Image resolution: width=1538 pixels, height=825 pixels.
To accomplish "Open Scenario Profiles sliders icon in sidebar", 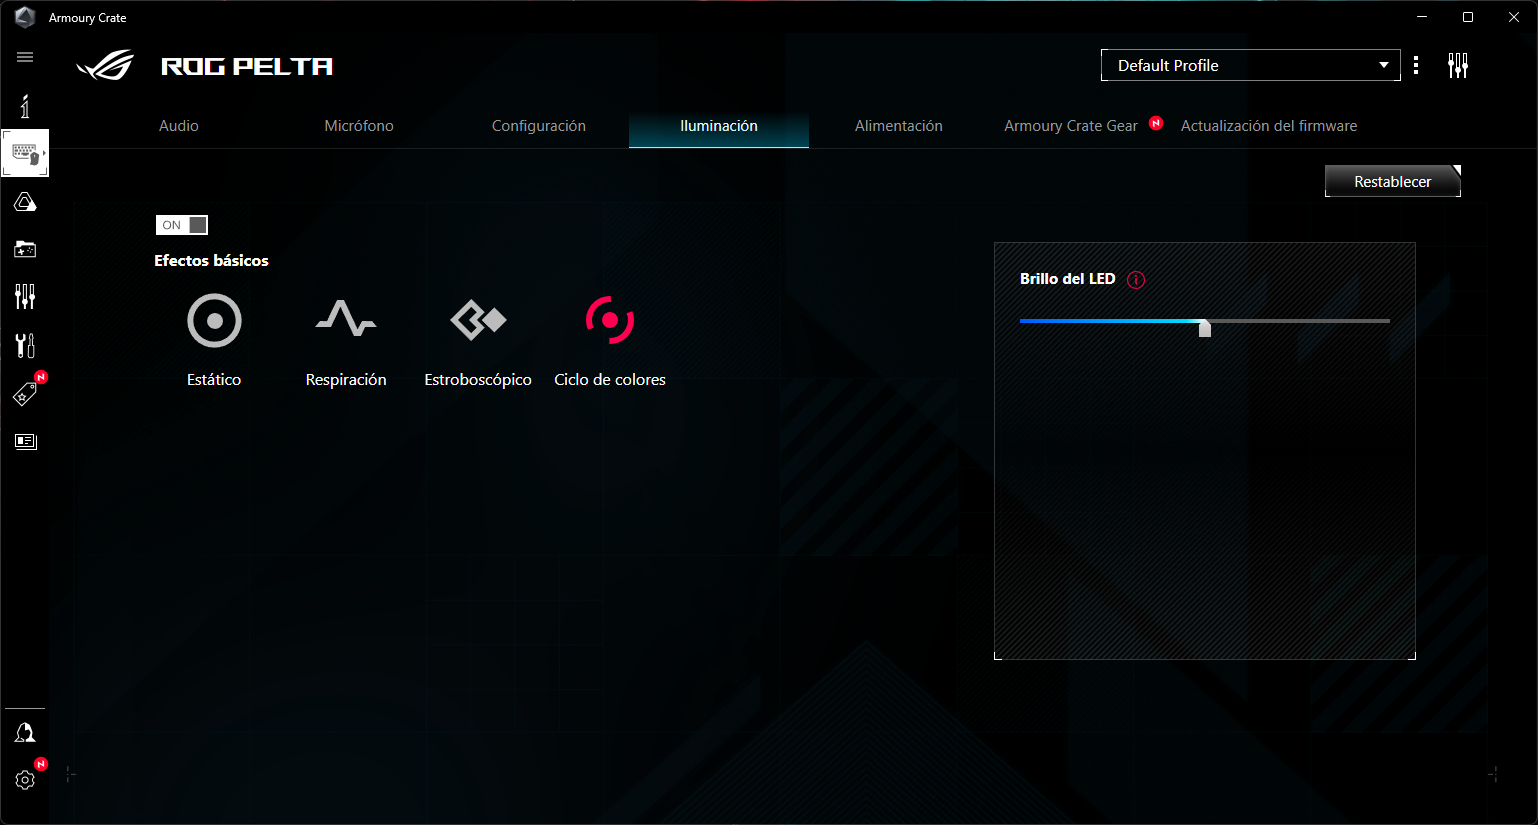I will point(25,296).
